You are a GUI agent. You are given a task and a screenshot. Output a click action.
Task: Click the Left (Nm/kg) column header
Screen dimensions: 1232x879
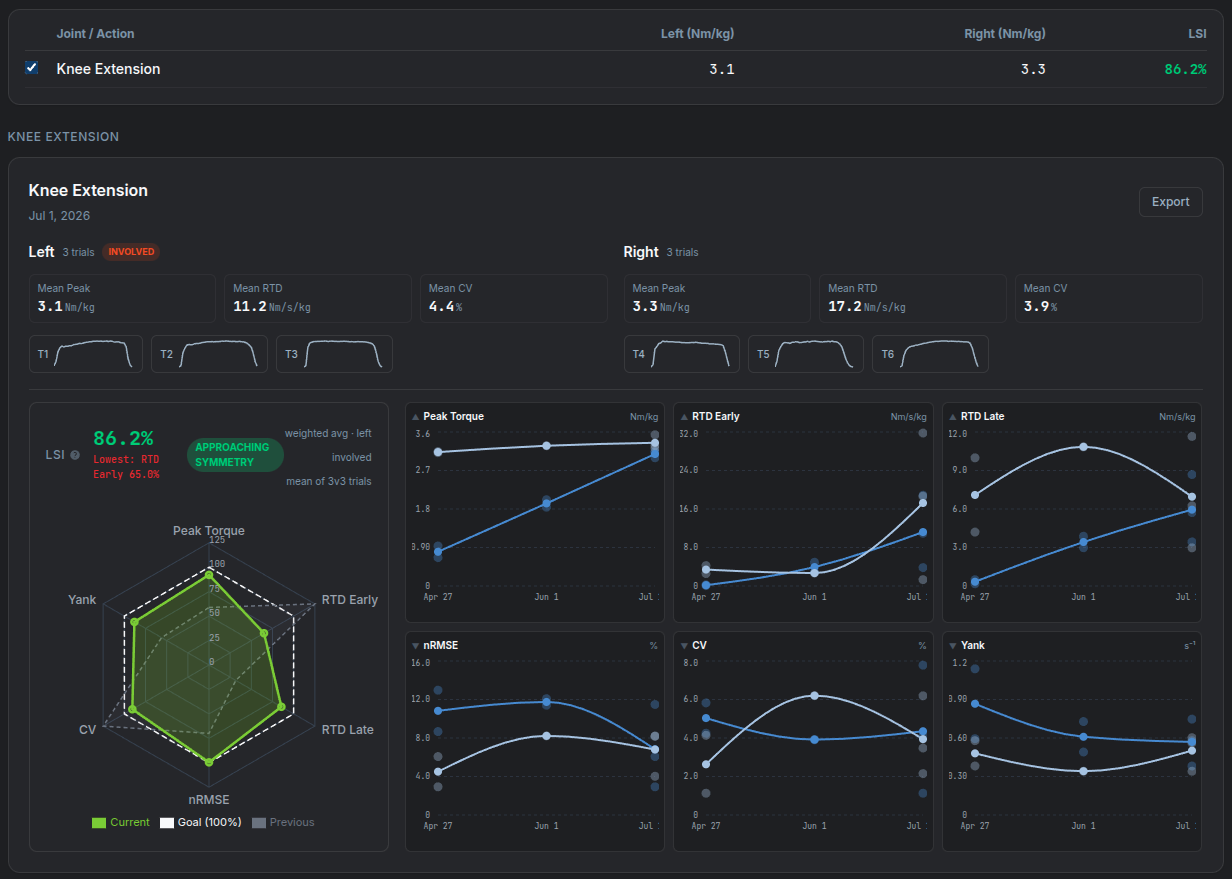click(x=698, y=34)
